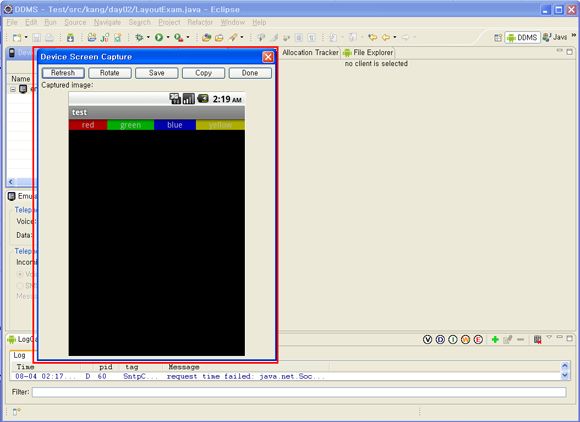Click the LogCat Filter input field
This screenshot has height=422, width=580.
299,392
